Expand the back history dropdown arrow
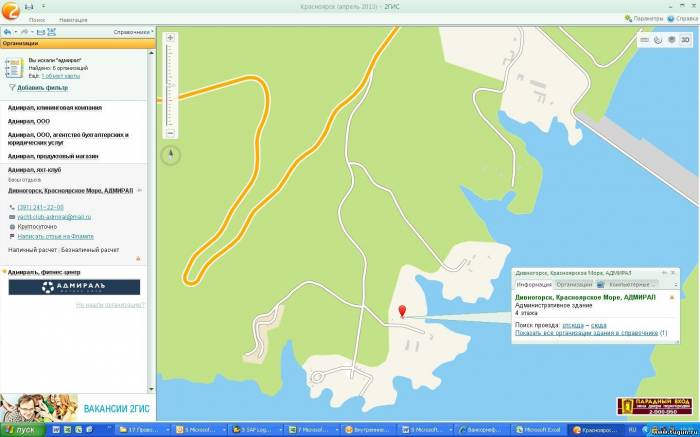 (x=16, y=32)
